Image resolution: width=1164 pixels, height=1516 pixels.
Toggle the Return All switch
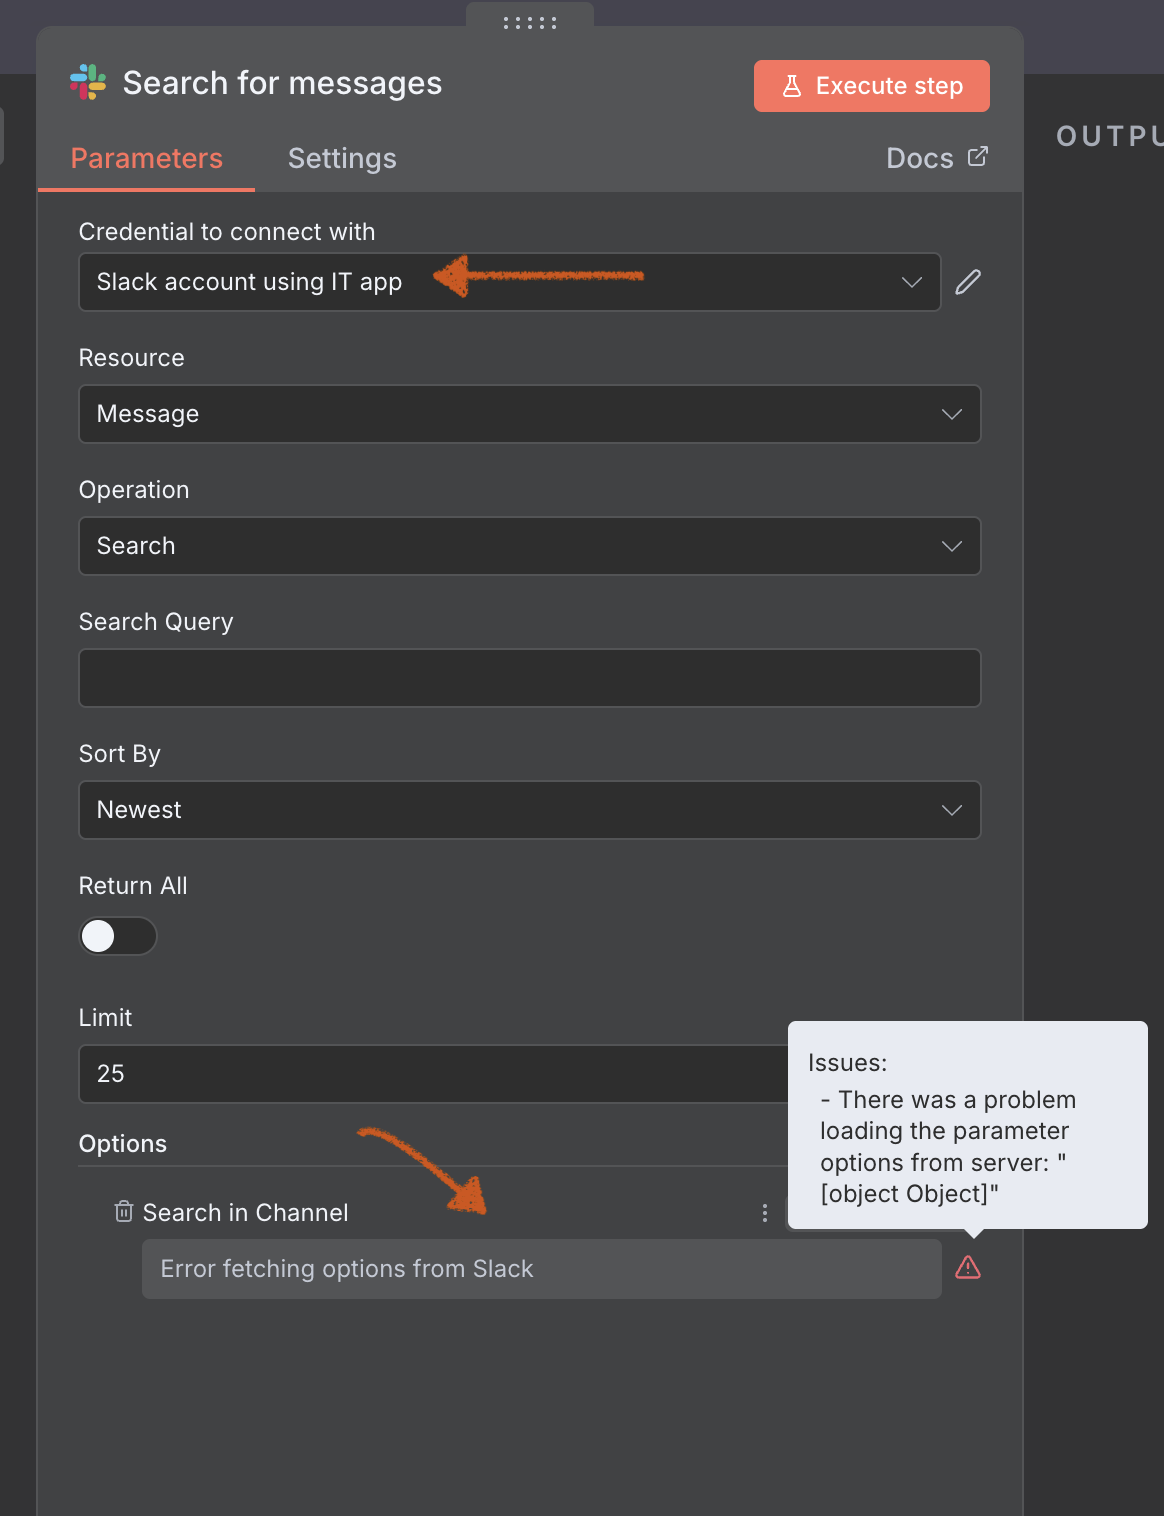(118, 936)
